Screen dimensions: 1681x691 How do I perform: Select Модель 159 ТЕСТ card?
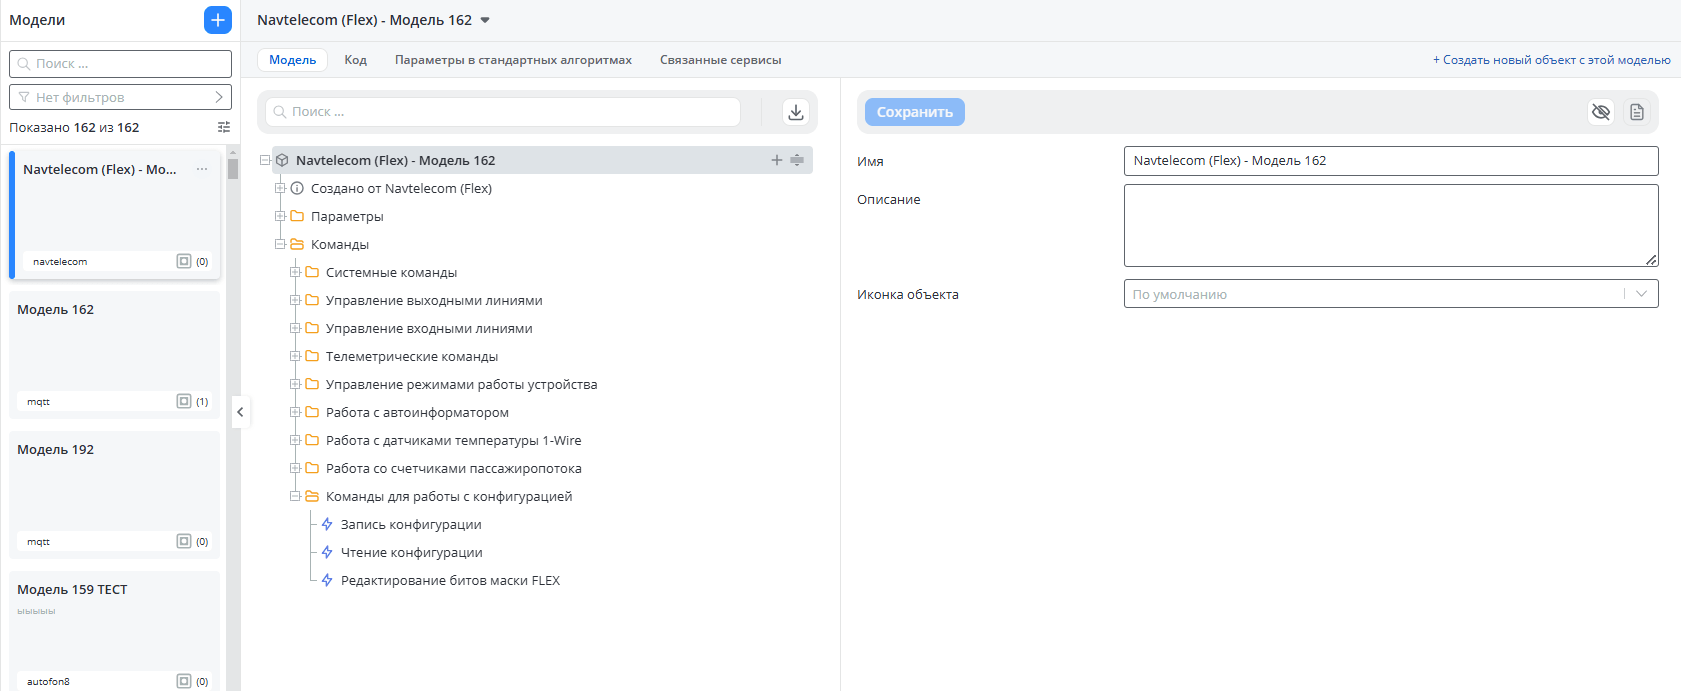pos(114,631)
